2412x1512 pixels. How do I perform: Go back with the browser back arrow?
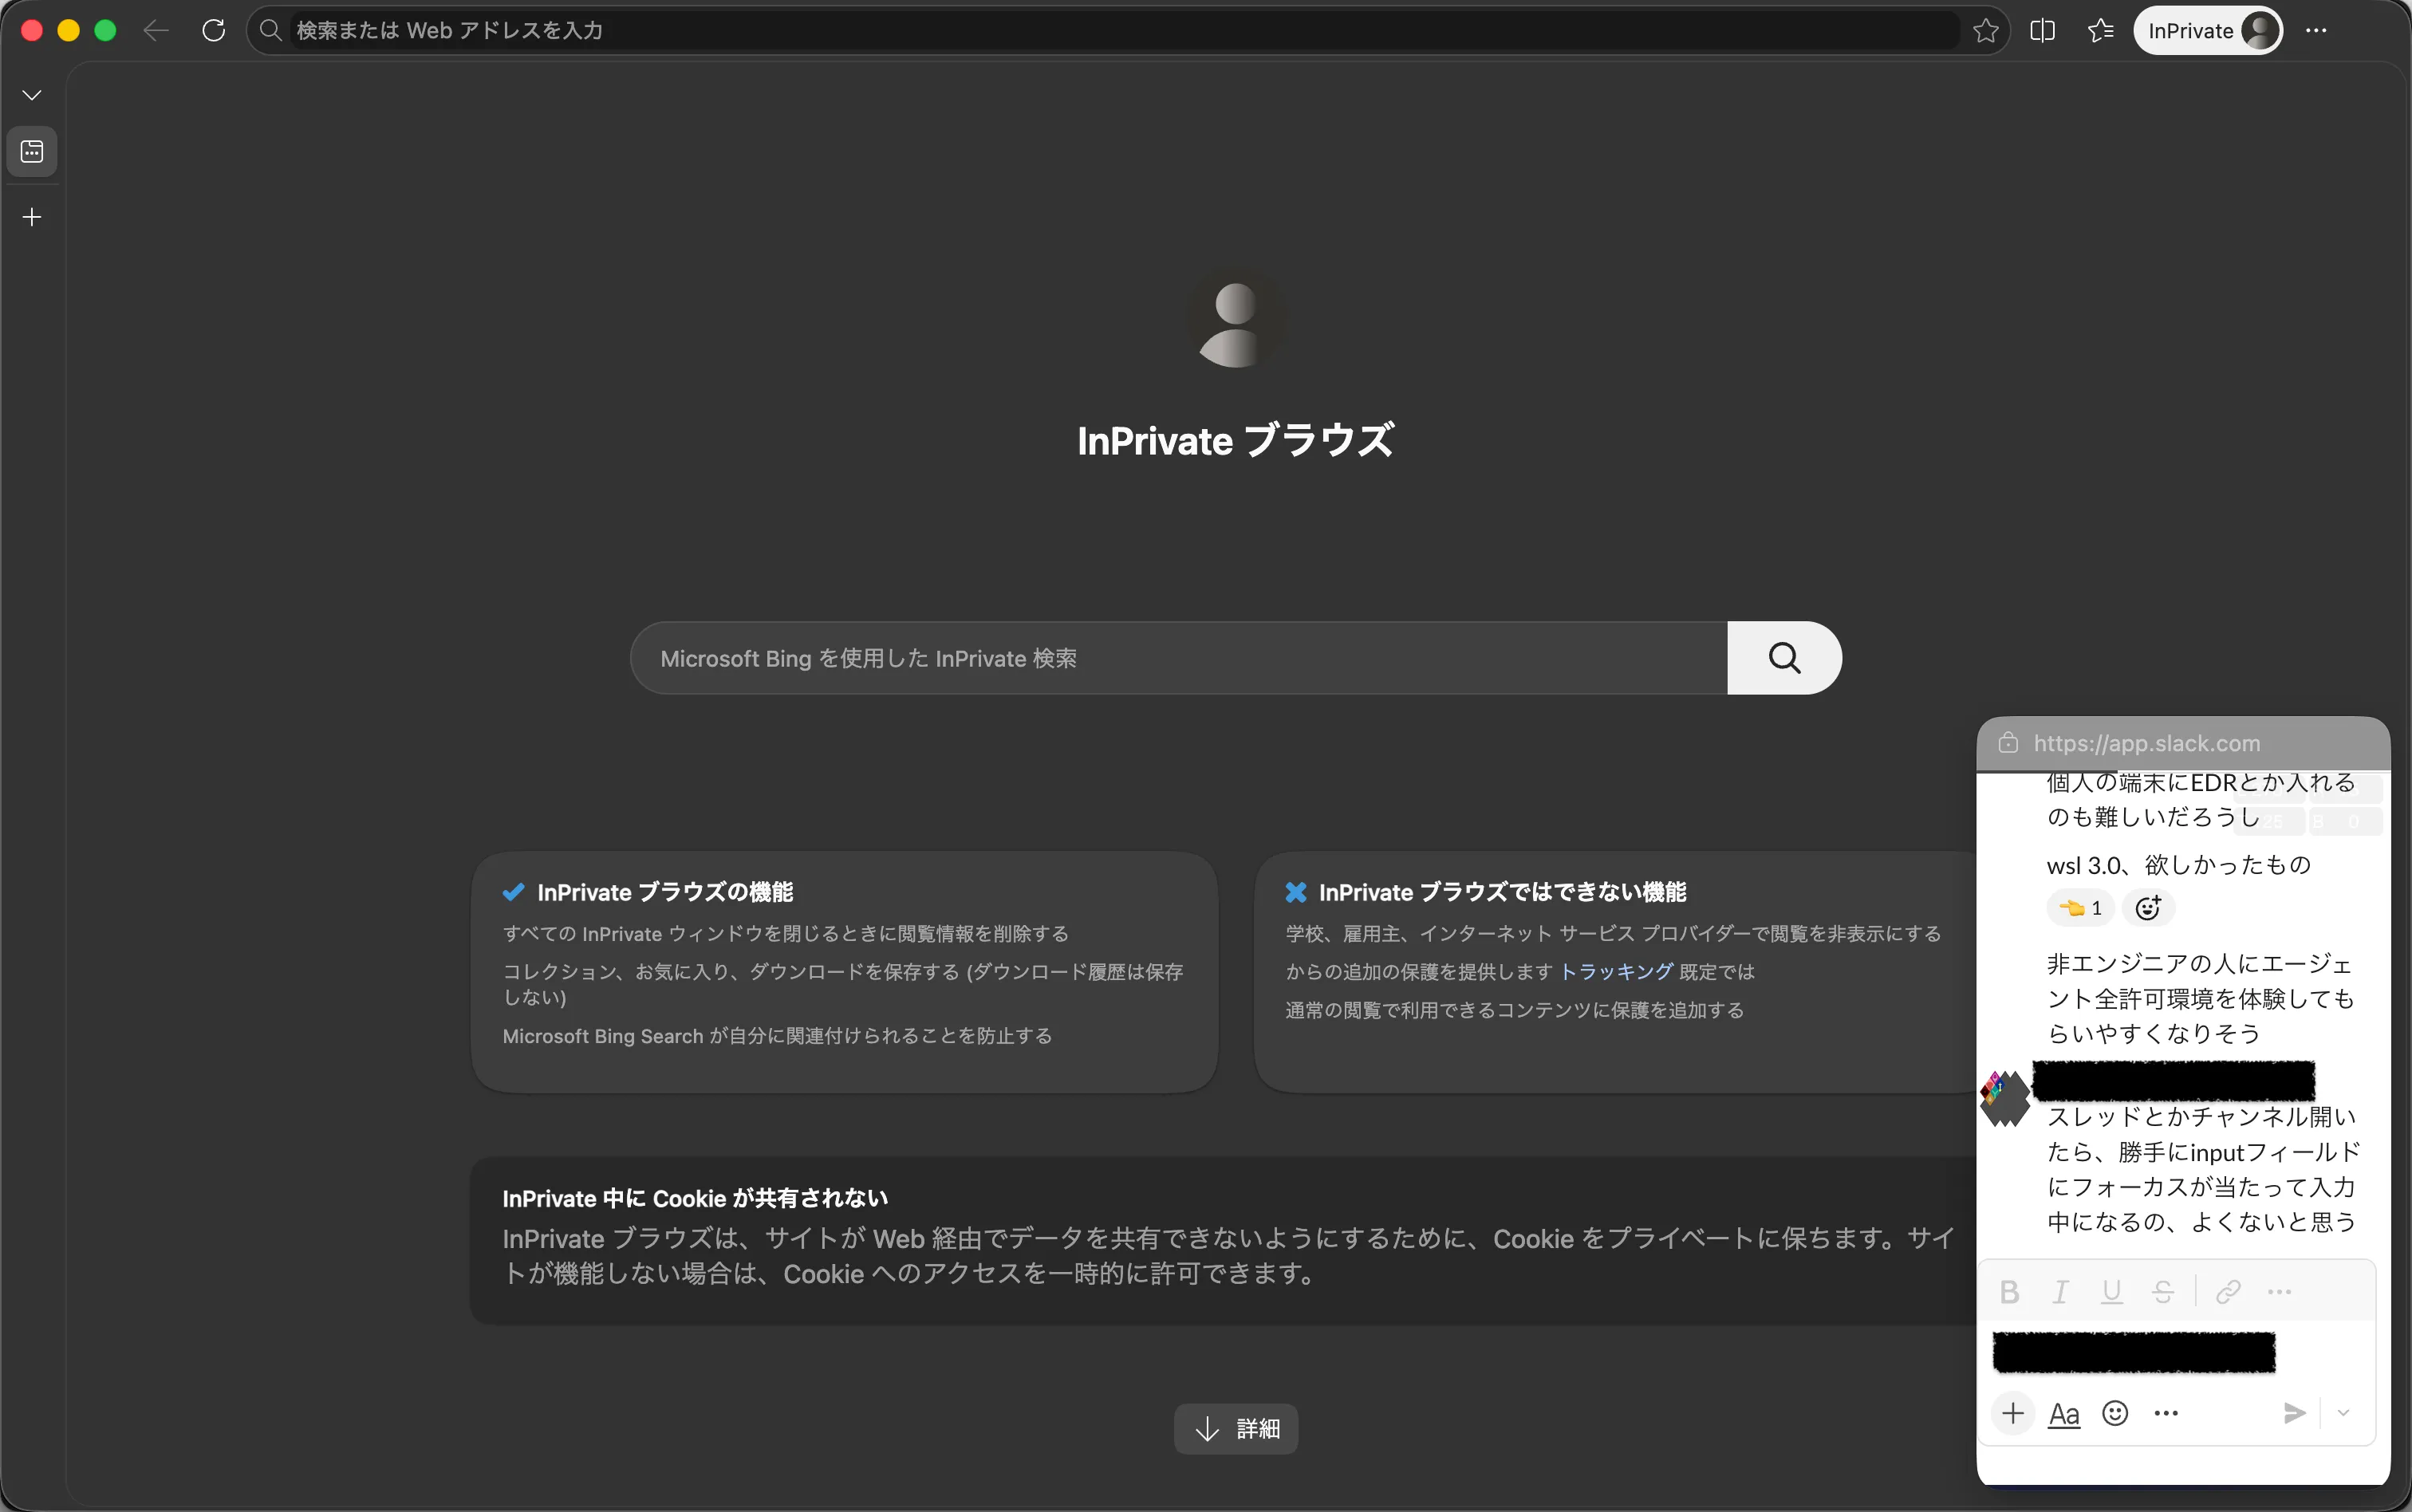coord(155,31)
